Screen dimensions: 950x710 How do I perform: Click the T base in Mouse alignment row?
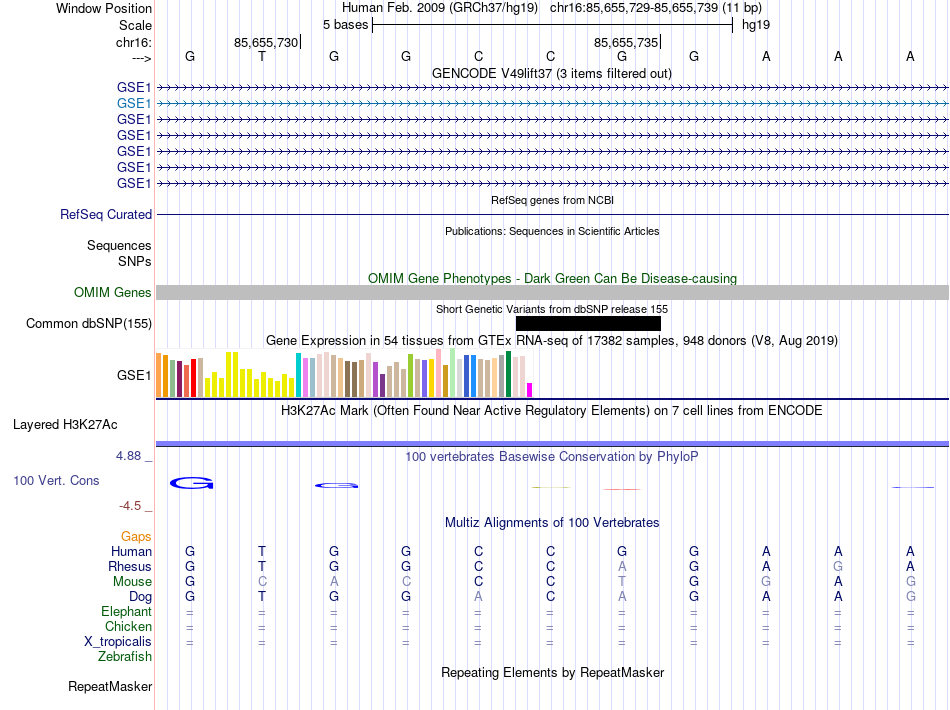coord(622,582)
